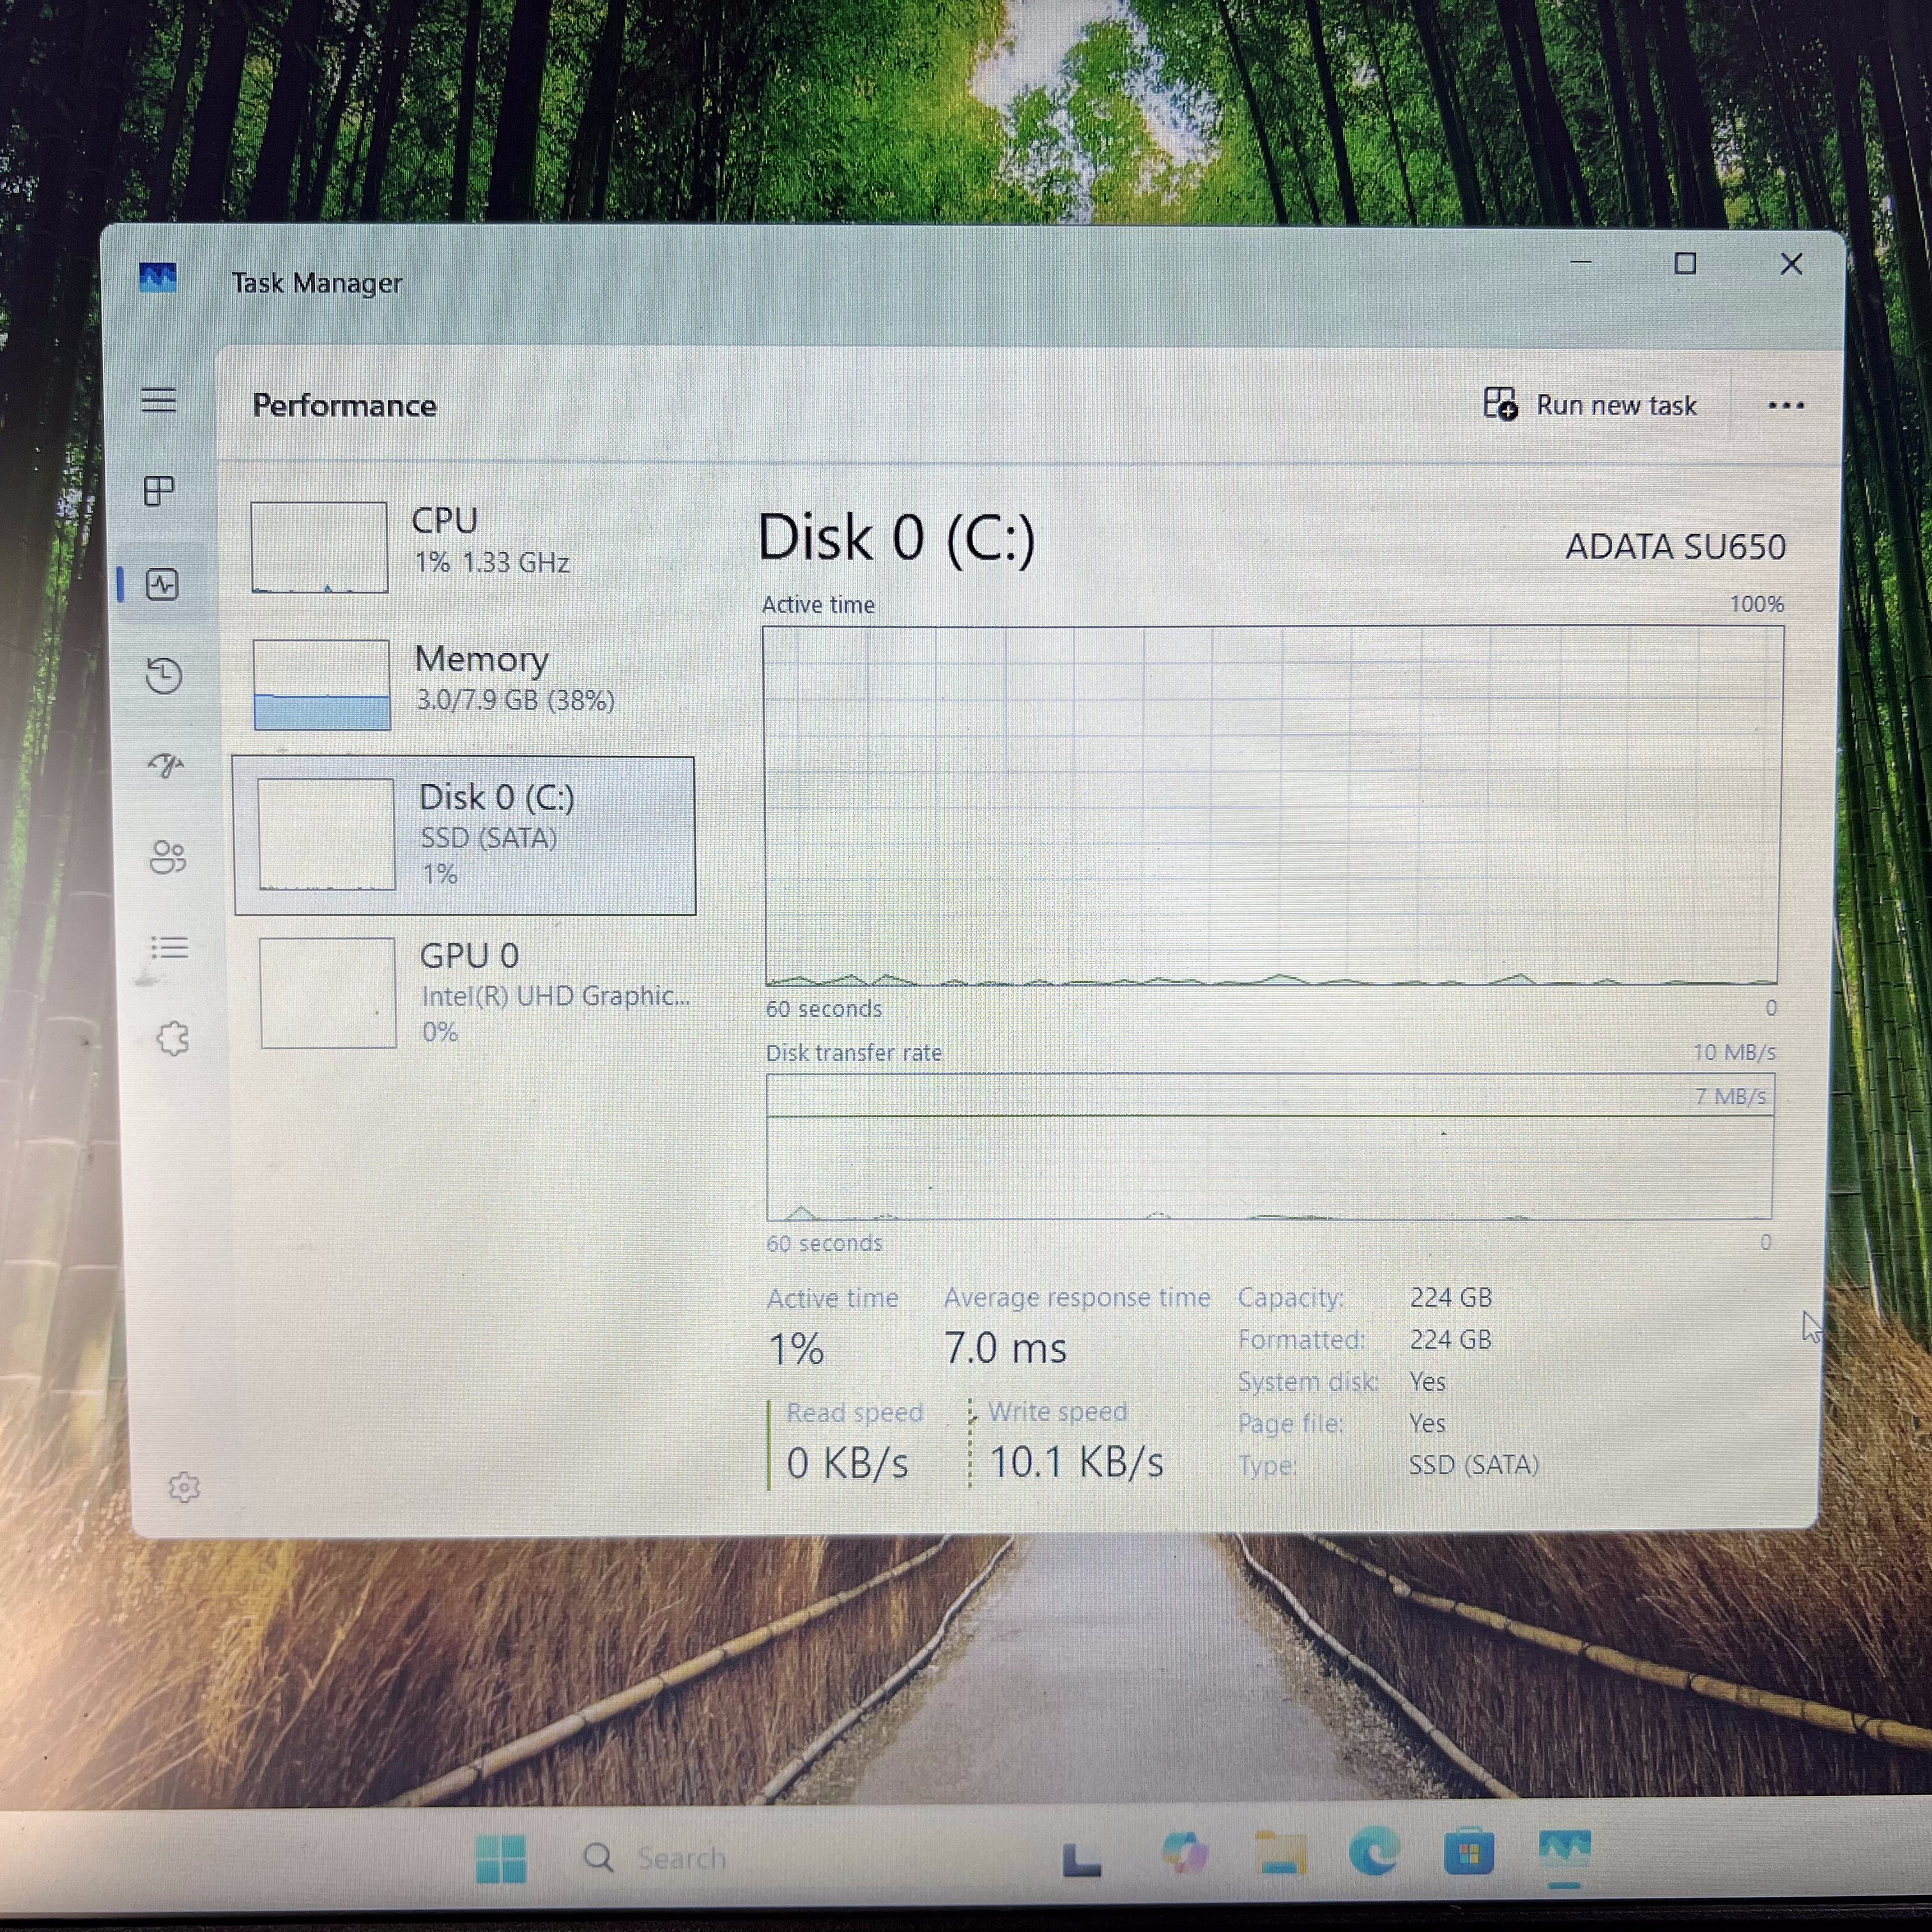Viewport: 1932px width, 1932px height.
Task: Click the 10.1 KB/s write speed value
Action: click(1076, 1462)
